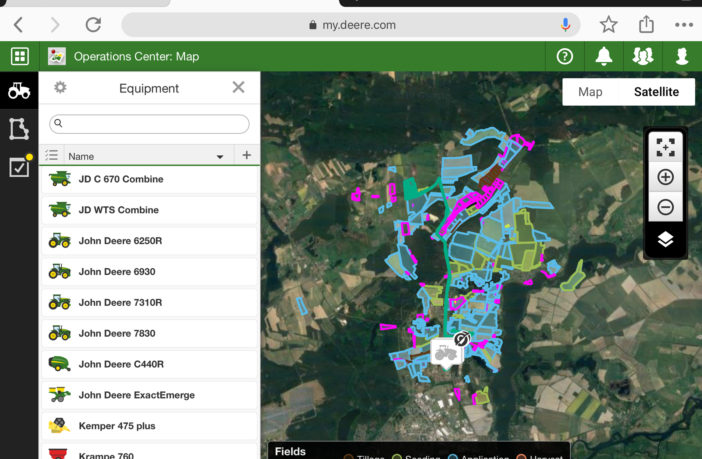Add new equipment with plus button
Viewport: 702px width, 459px height.
[x=246, y=155]
